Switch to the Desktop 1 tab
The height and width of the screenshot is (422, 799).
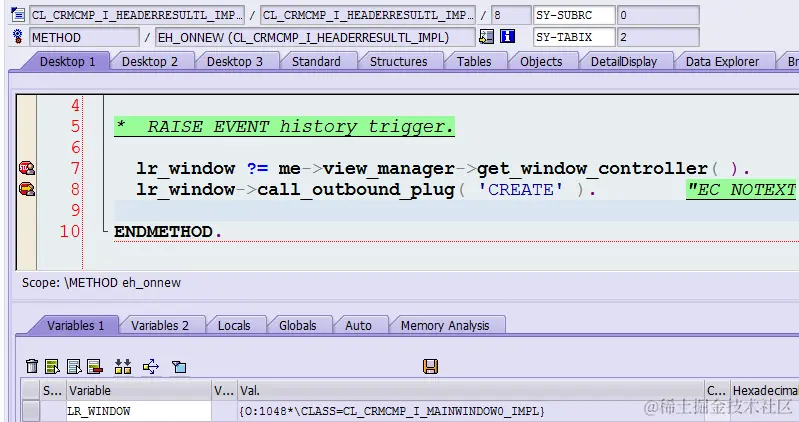coord(67,62)
